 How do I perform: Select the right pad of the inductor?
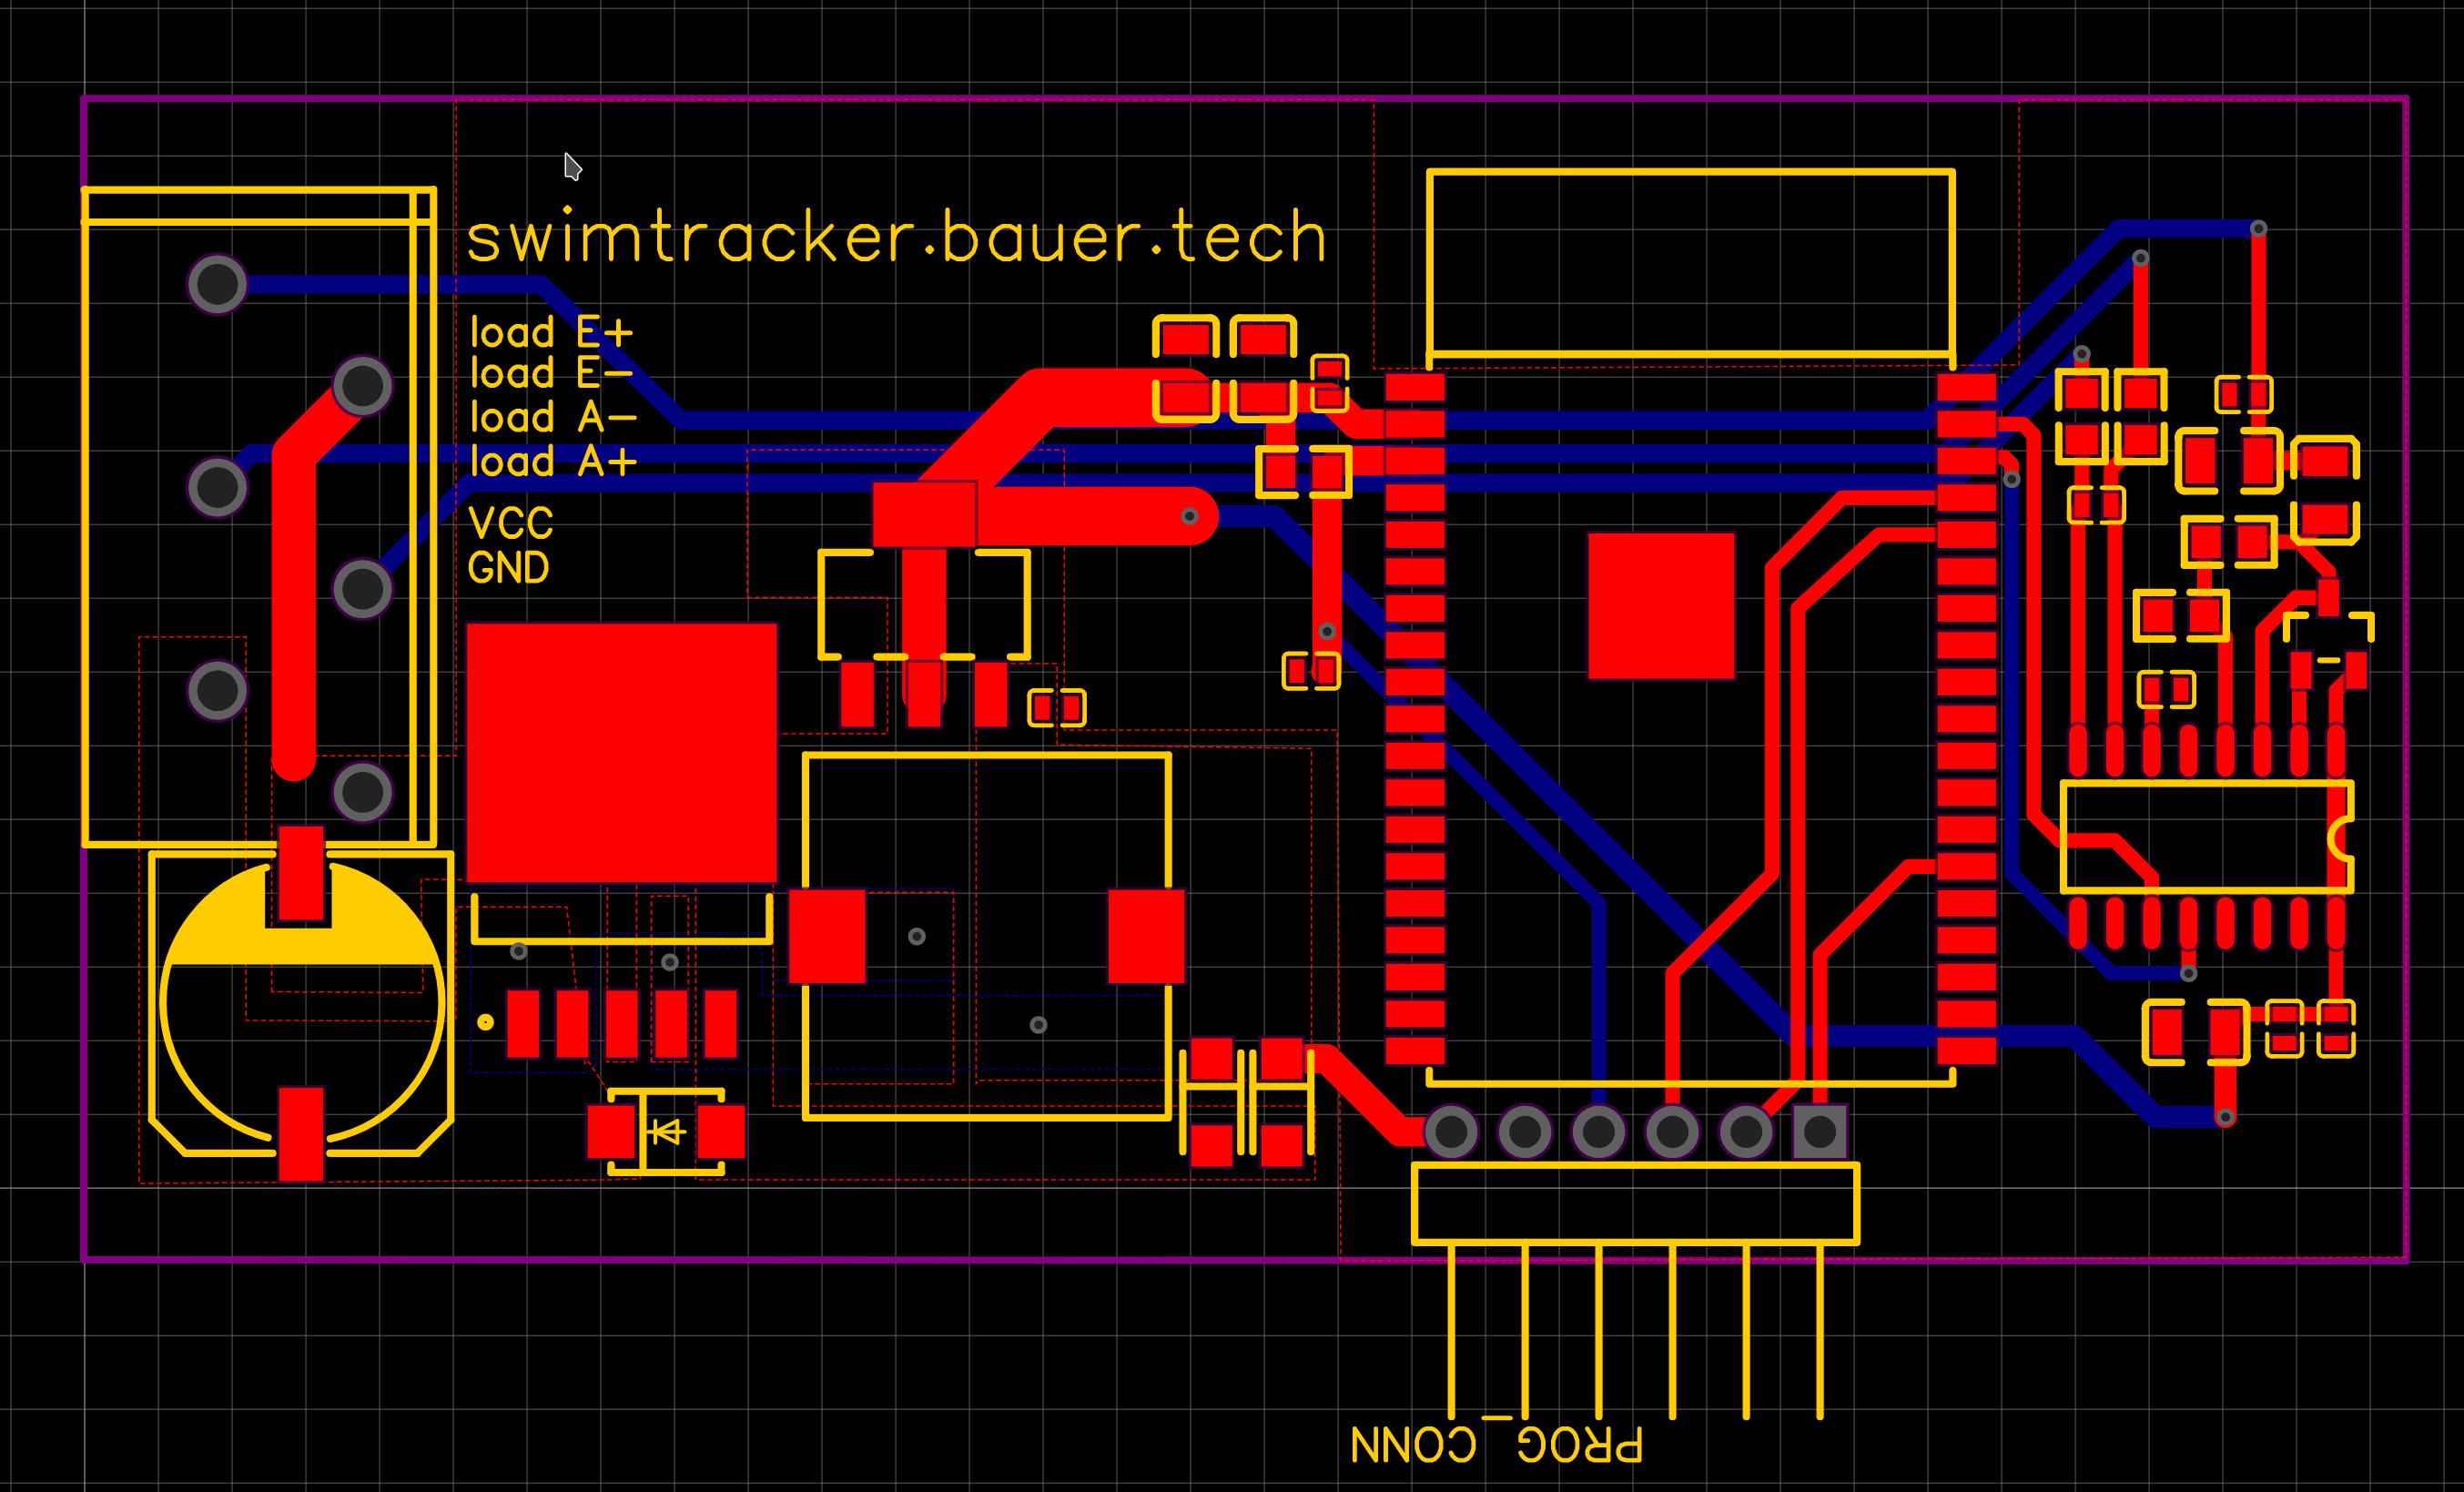click(x=1146, y=936)
